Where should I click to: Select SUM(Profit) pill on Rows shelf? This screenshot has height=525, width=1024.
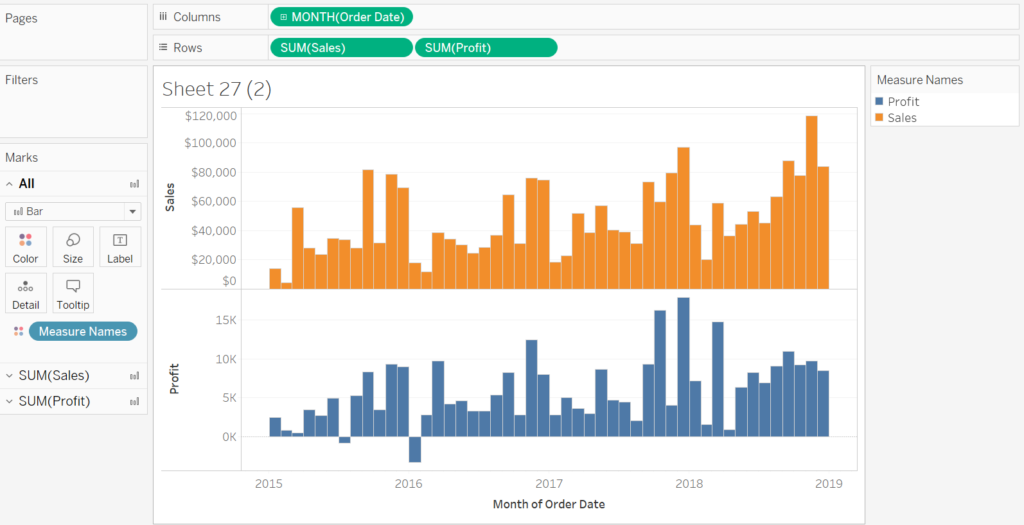click(486, 47)
